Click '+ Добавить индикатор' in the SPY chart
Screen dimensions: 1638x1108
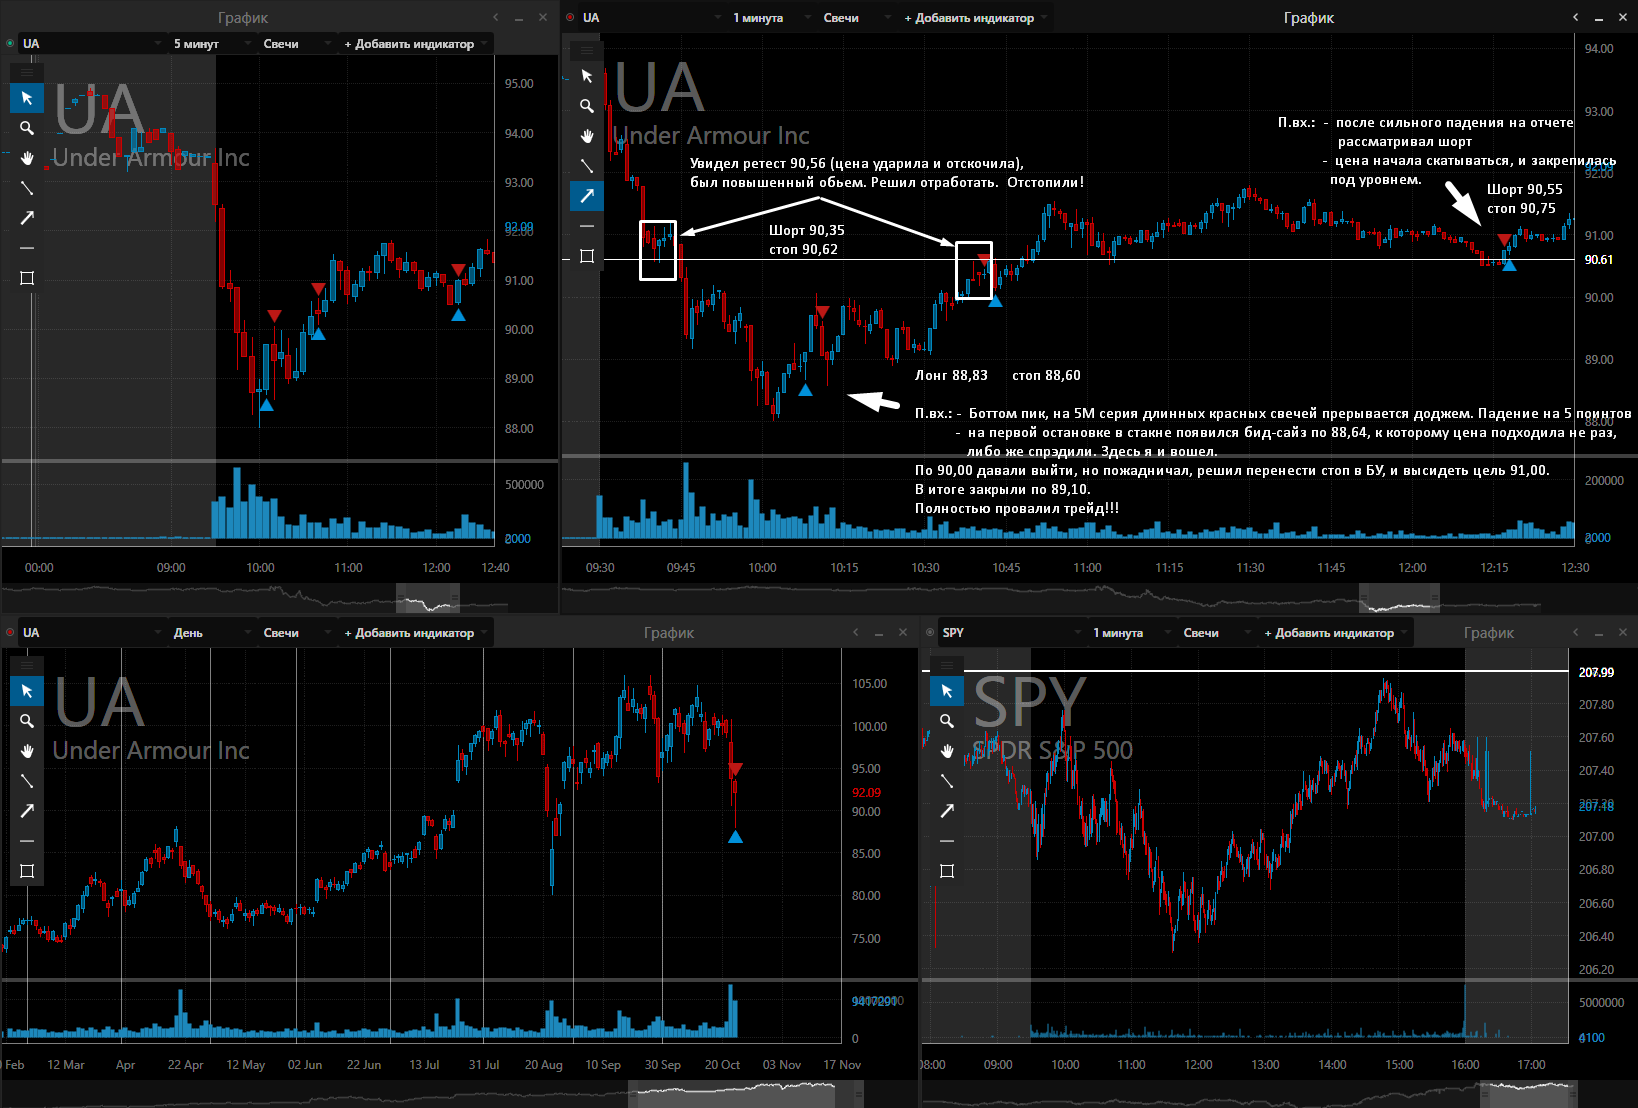1335,632
